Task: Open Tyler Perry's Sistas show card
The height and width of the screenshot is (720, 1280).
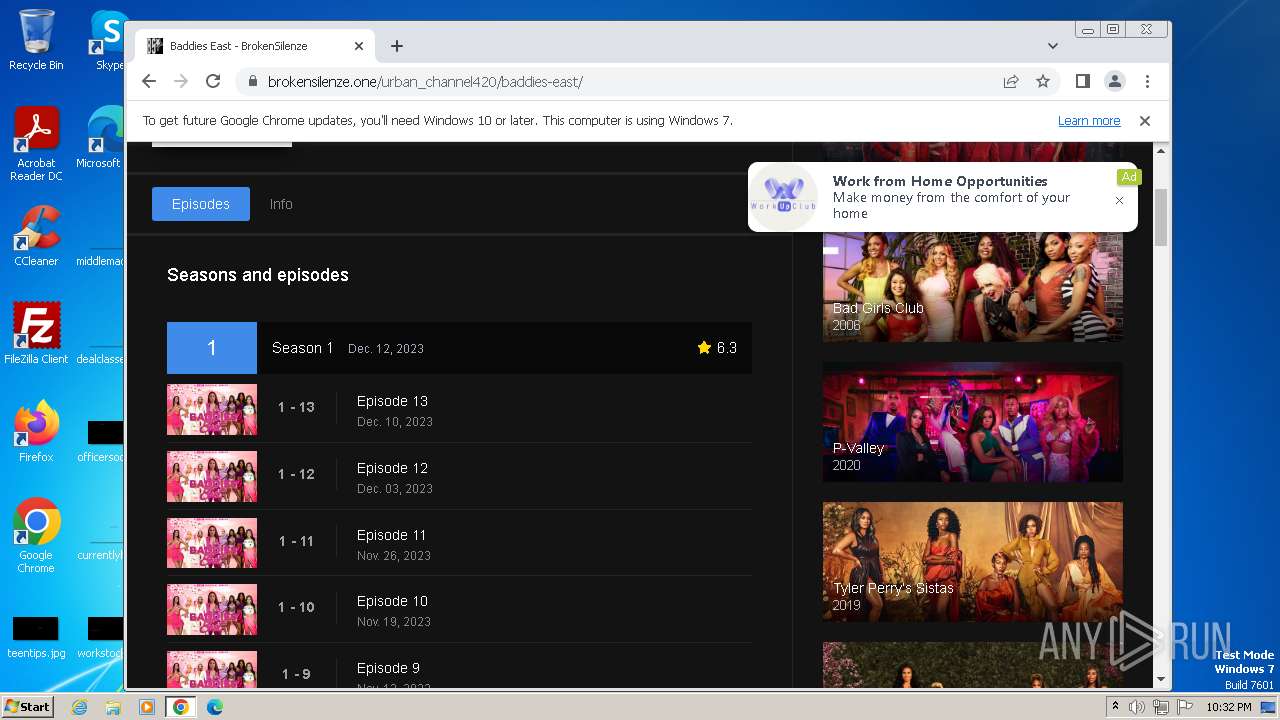Action: click(972, 562)
